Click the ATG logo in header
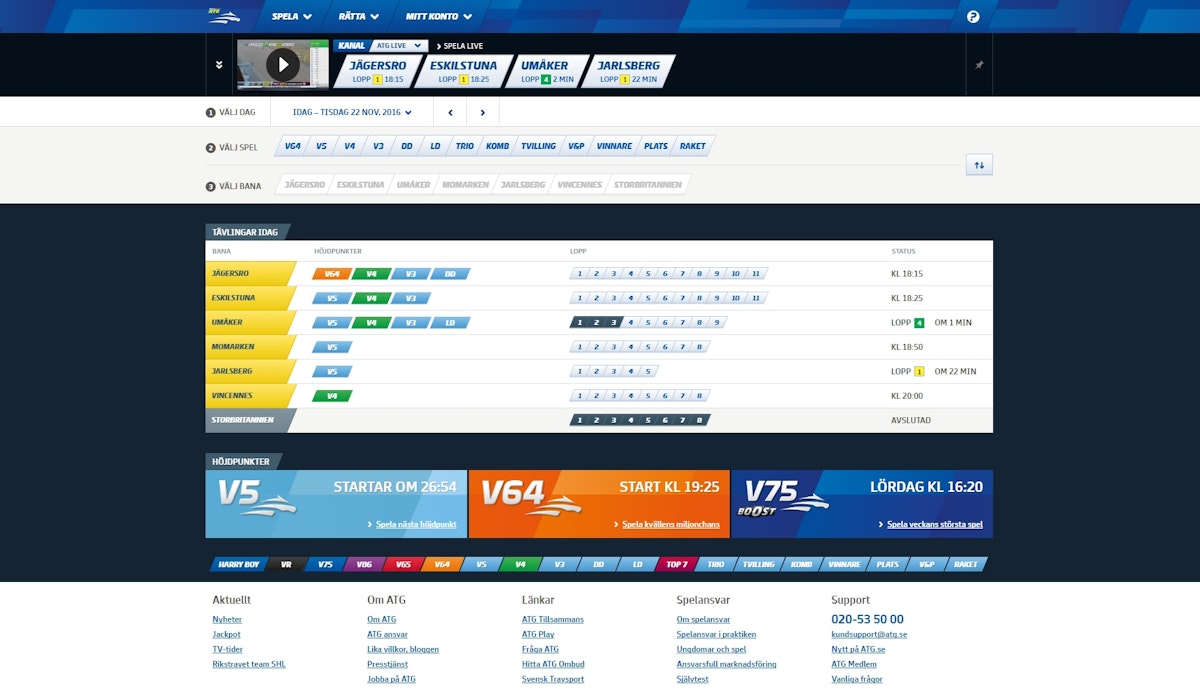 pyautogui.click(x=222, y=16)
